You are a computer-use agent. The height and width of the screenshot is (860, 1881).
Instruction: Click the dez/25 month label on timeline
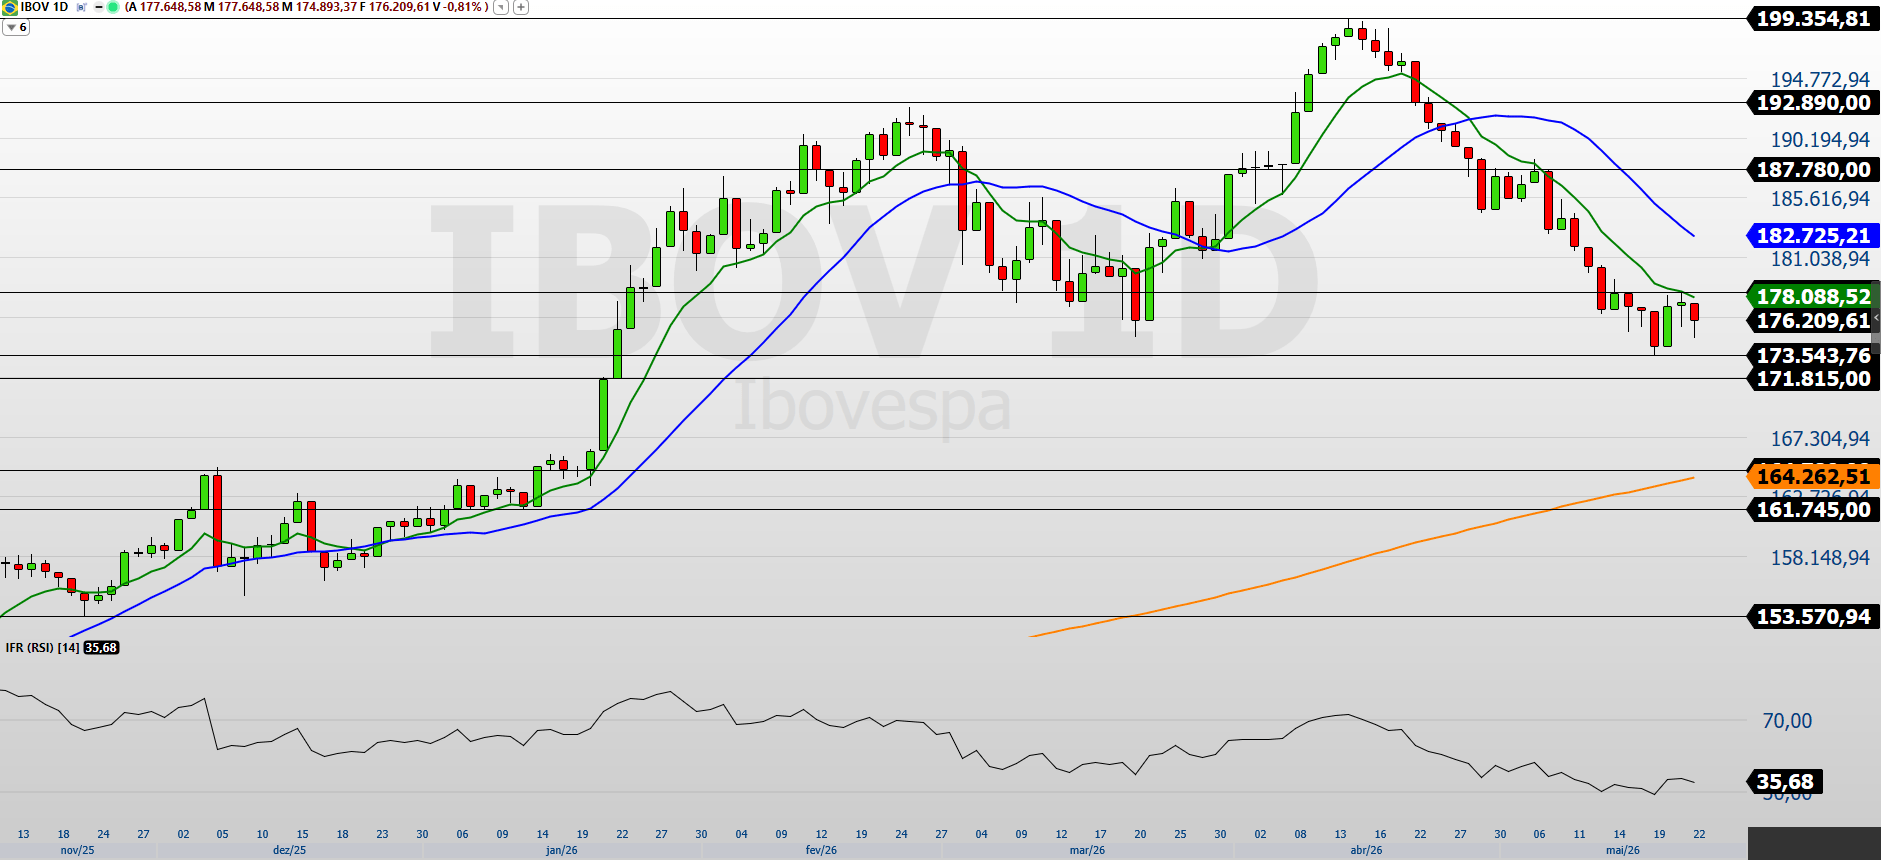[x=290, y=851]
